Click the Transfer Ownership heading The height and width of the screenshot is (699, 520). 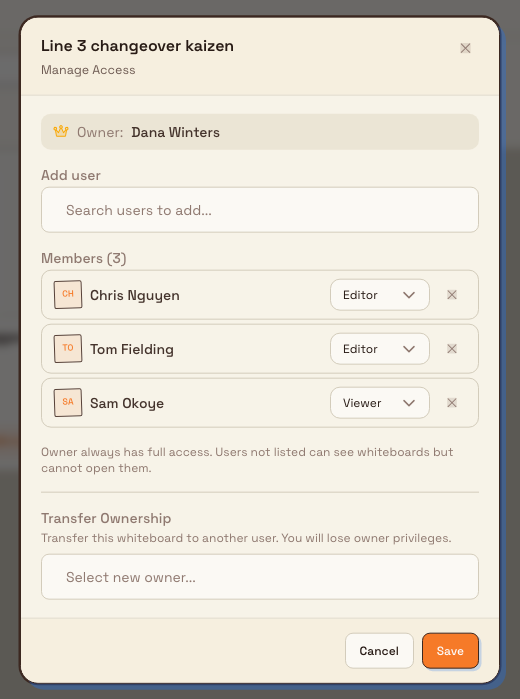106,518
